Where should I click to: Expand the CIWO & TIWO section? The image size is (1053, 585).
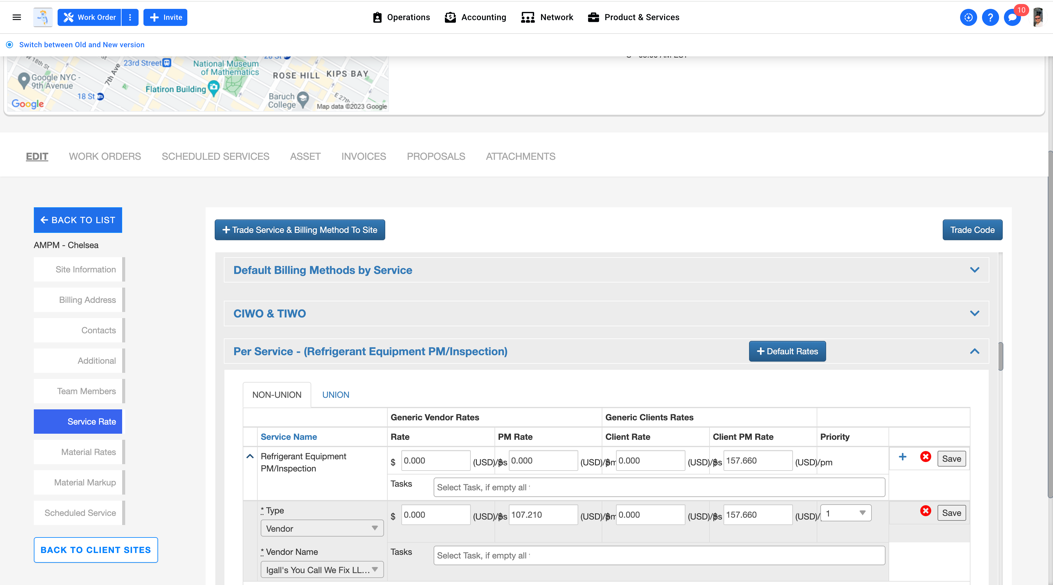[x=974, y=313]
